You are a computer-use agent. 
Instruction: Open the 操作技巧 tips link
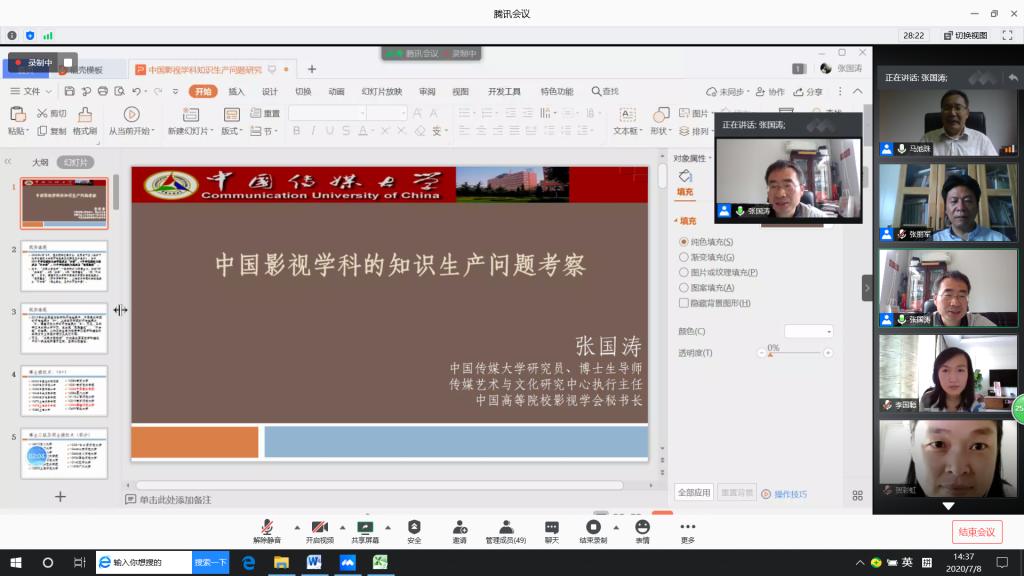point(784,494)
